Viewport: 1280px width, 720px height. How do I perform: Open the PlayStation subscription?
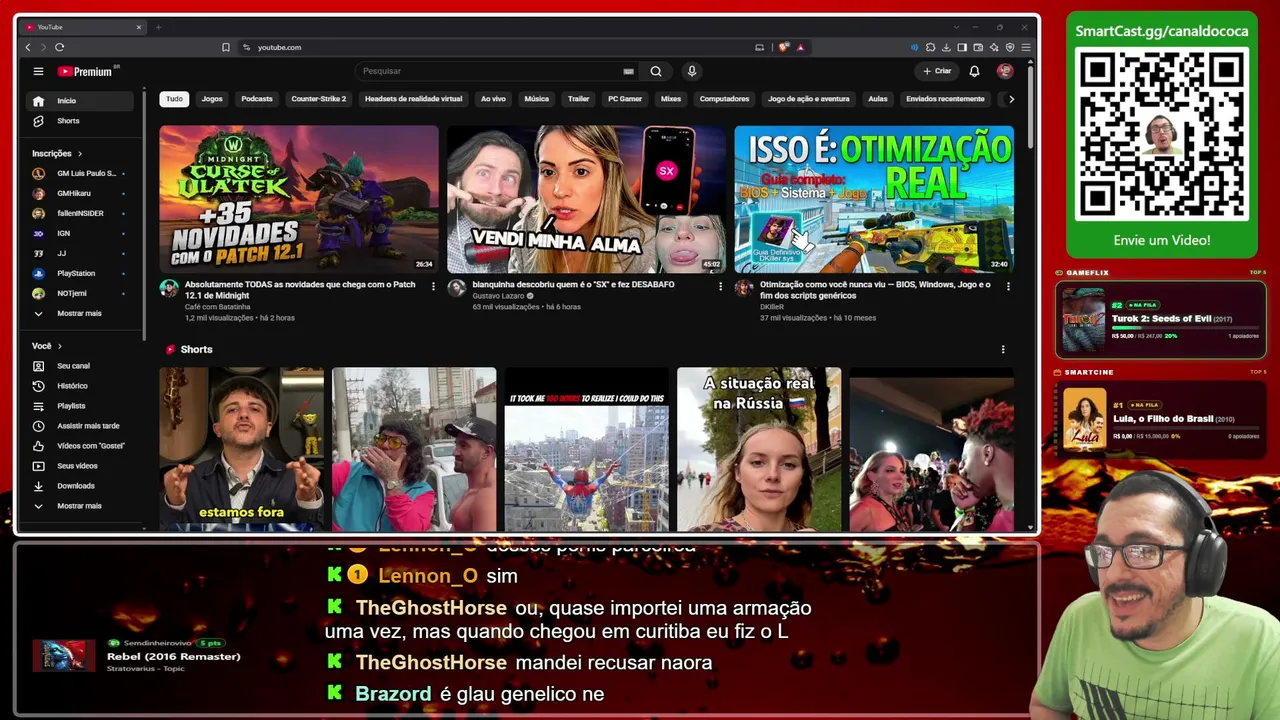(80, 273)
